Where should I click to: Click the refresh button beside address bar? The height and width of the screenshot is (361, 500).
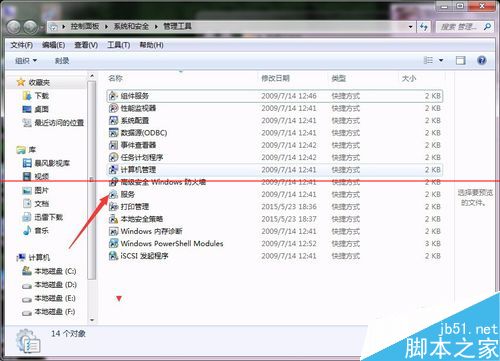[424, 27]
